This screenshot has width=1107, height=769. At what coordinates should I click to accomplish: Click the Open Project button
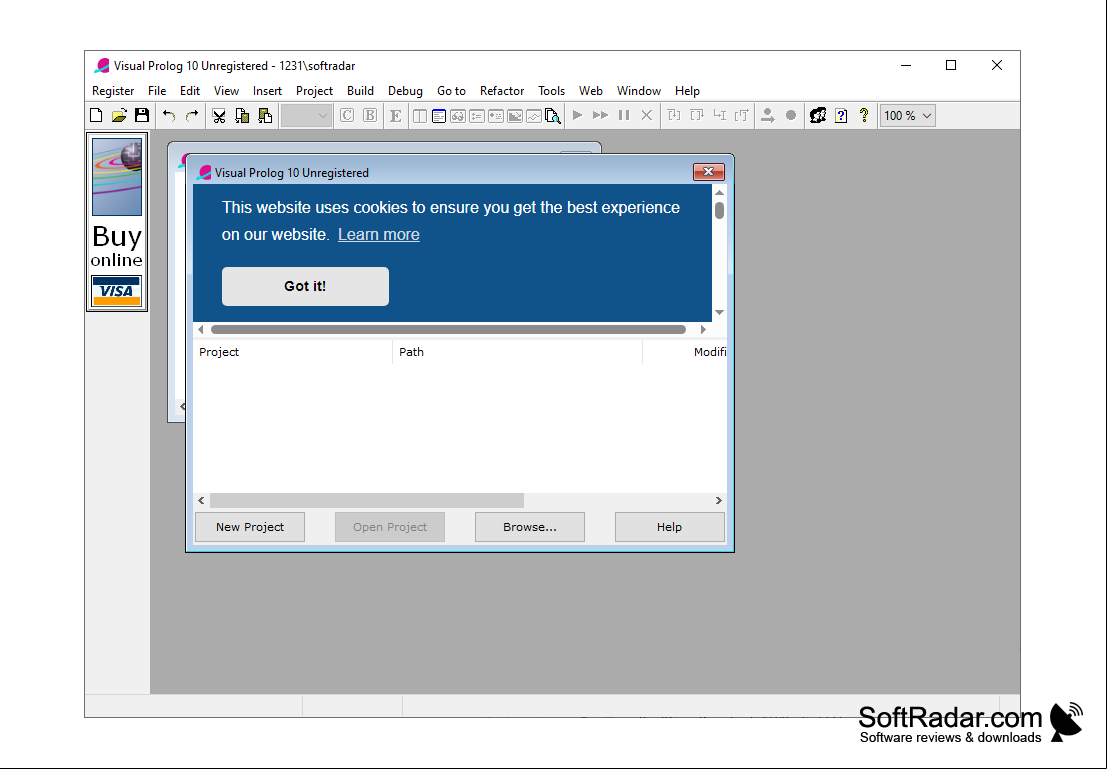tap(390, 527)
